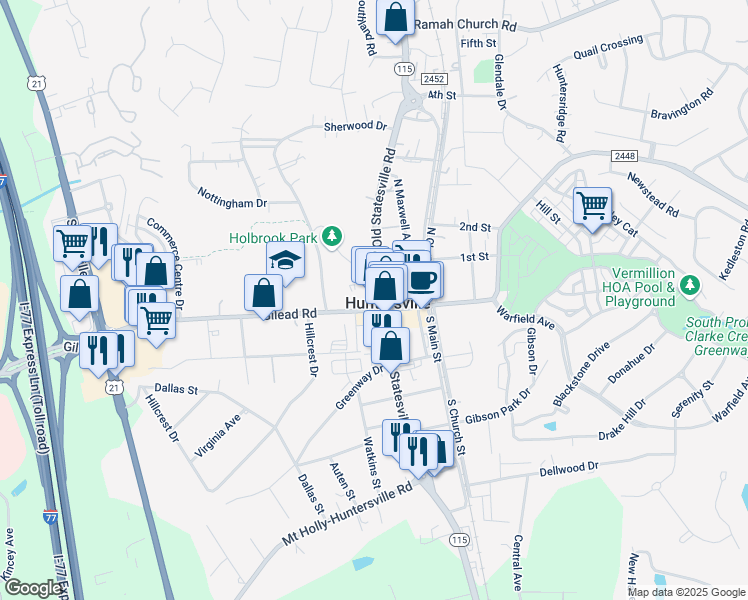
Task: Click the Mt Holly-Huntersville Rd label
Action: 347,515
